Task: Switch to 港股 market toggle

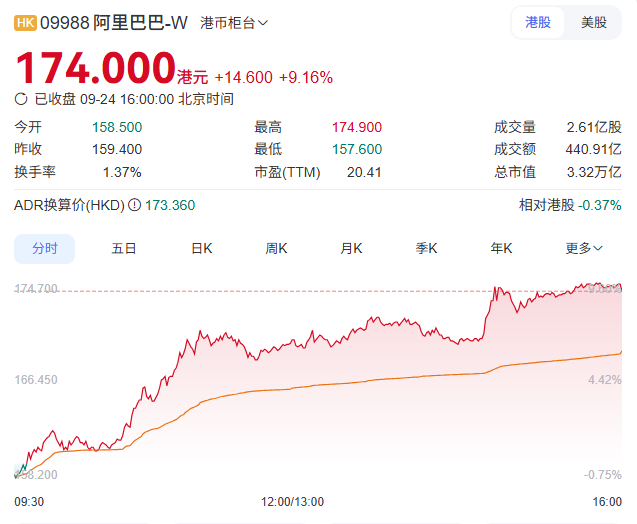Action: [538, 22]
